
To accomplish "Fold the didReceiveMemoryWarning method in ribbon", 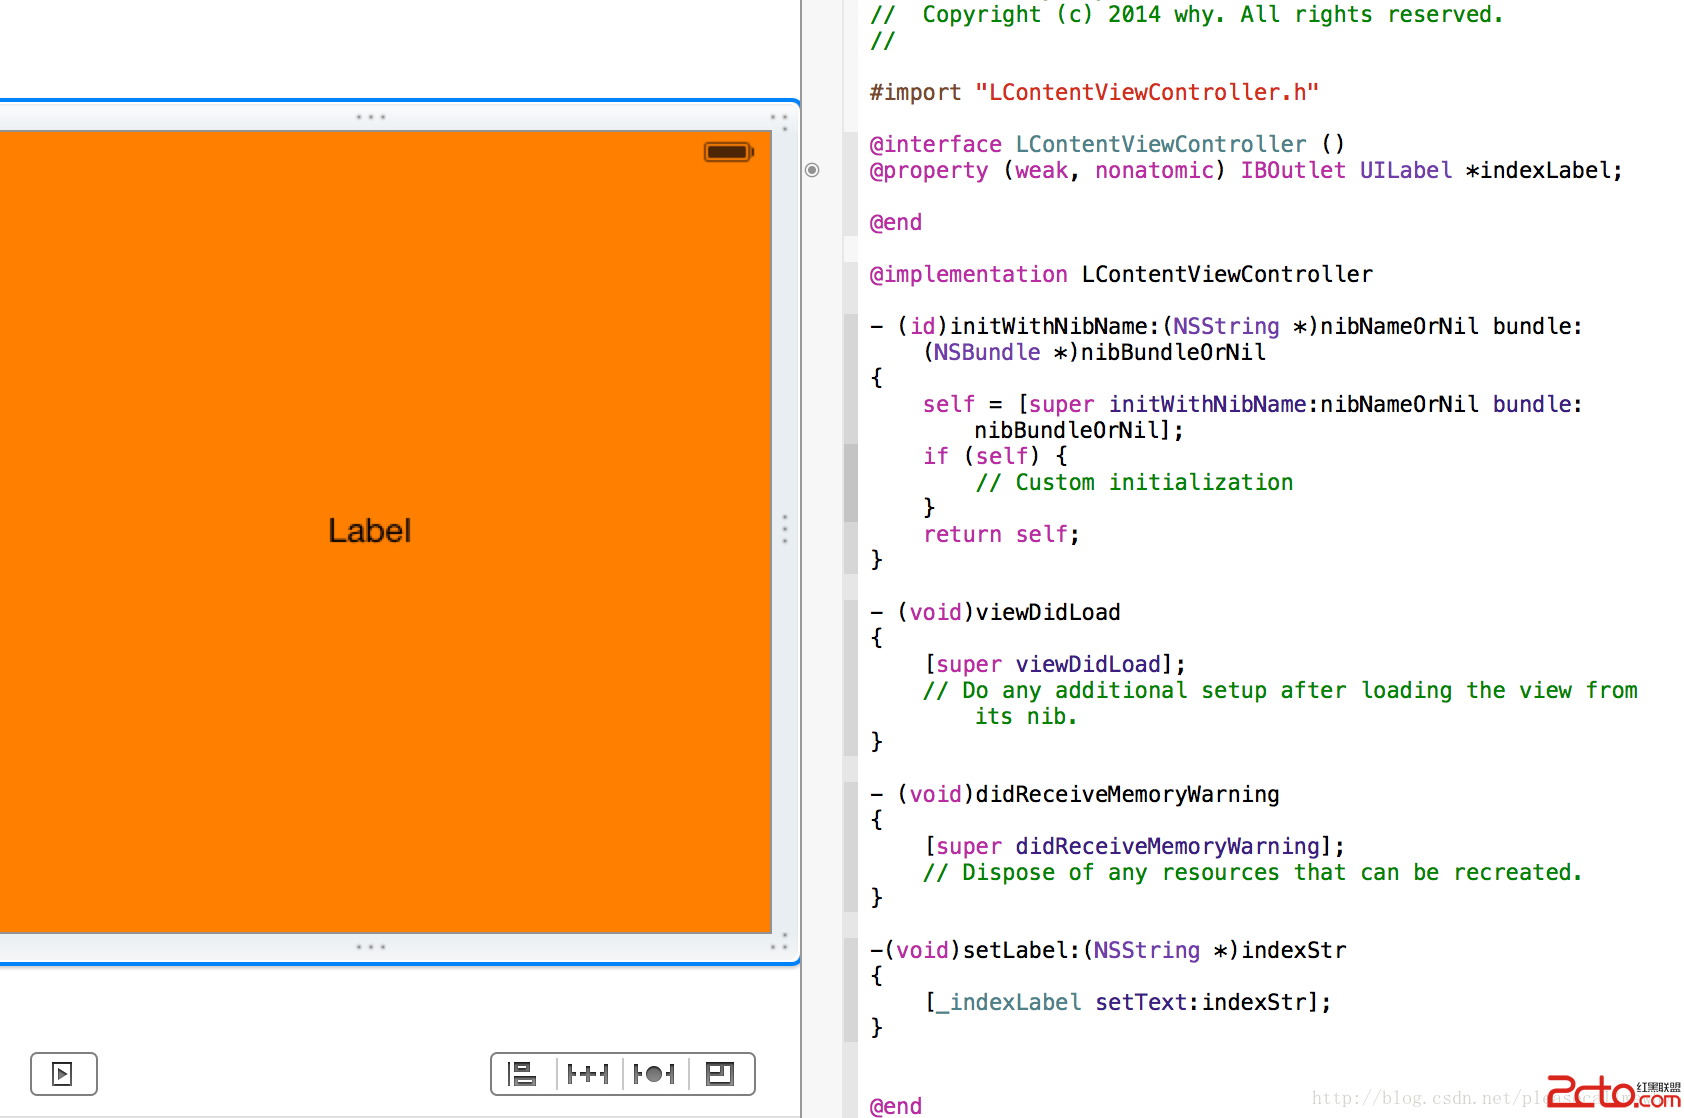I will (850, 846).
